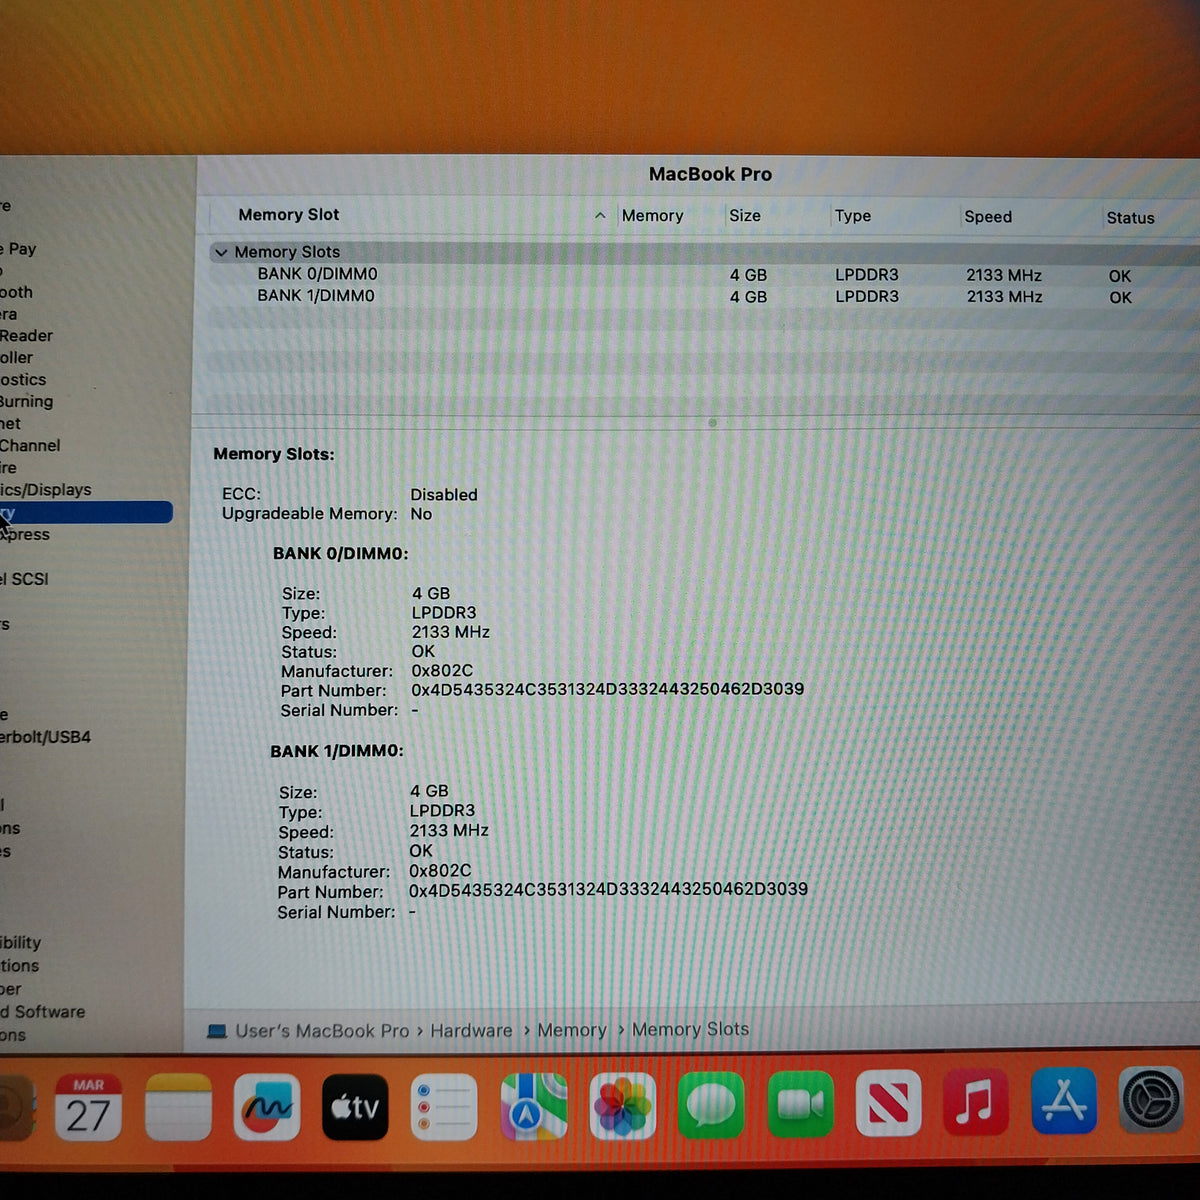1200x1200 pixels.
Task: Sort by the Speed column header
Action: pos(988,216)
